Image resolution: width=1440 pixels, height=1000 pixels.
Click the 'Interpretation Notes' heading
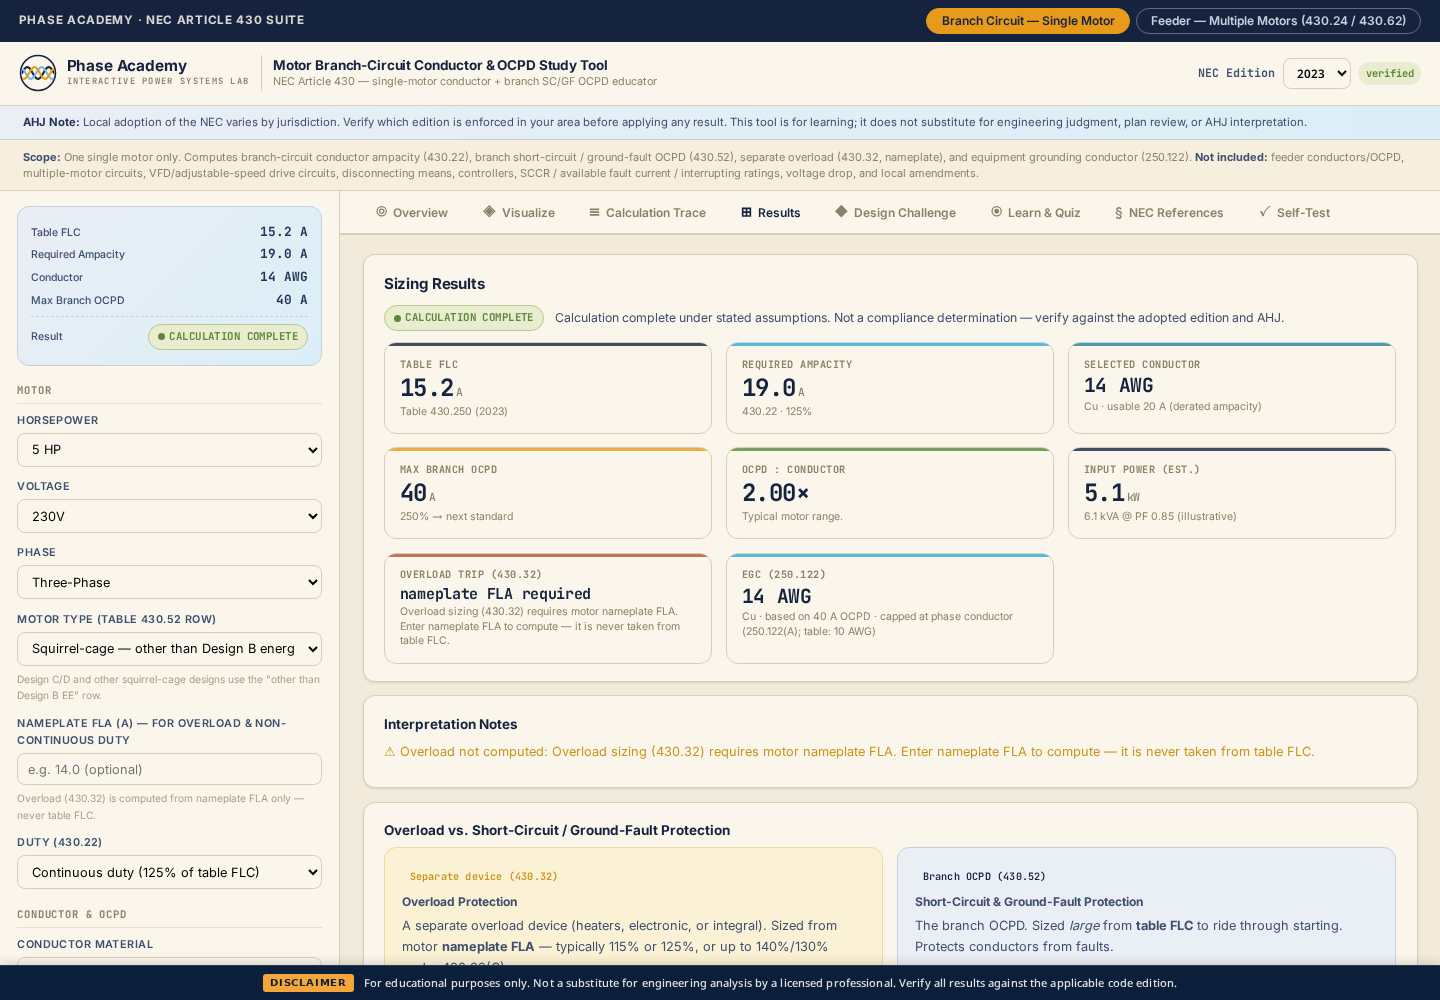click(451, 724)
